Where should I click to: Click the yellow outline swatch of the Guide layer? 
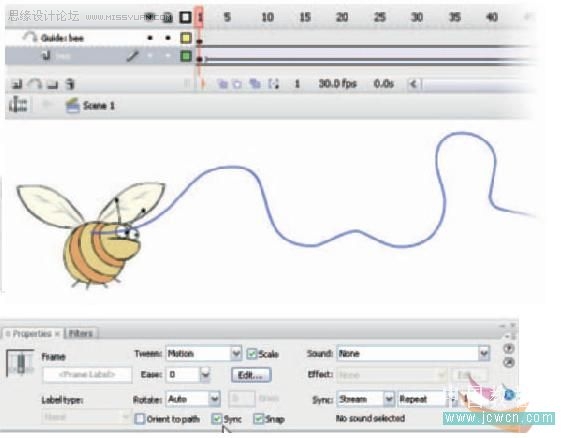click(x=186, y=38)
